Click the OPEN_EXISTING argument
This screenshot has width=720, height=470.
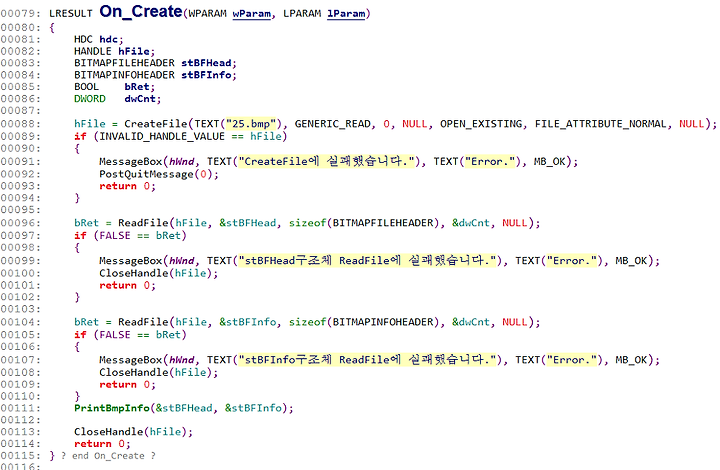click(481, 124)
